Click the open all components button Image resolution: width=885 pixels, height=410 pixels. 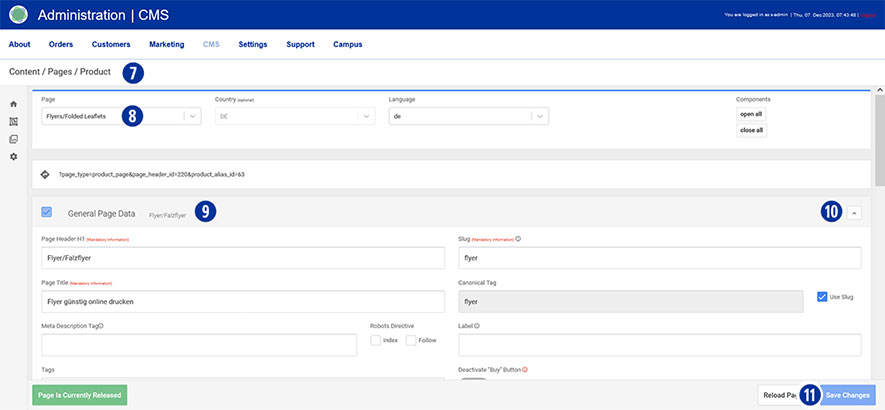751,114
